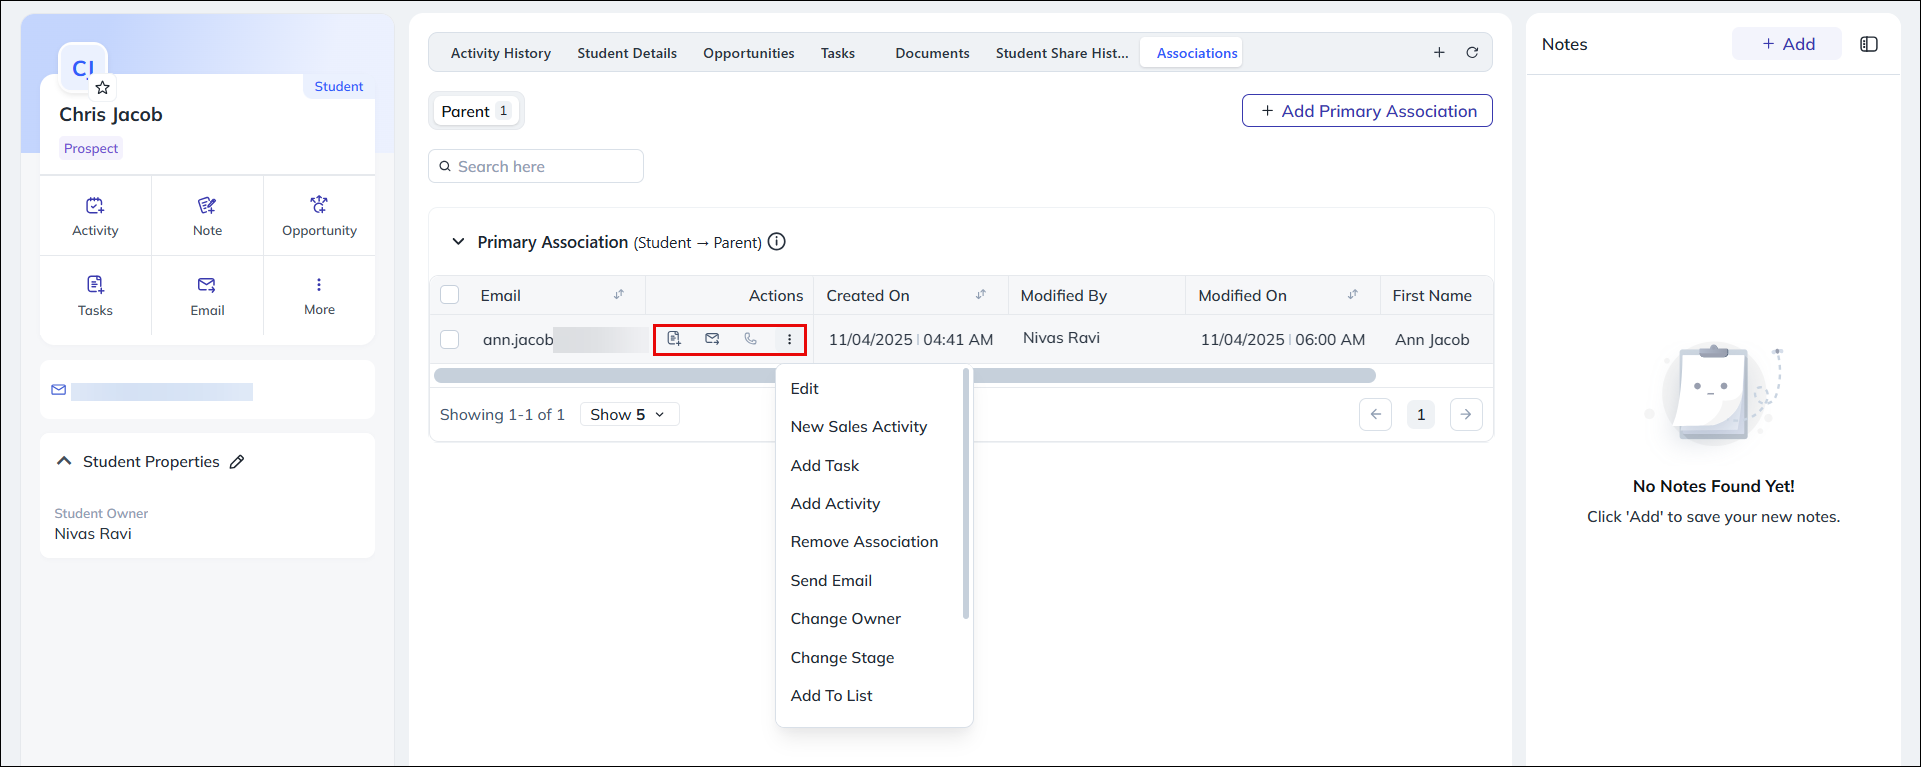
Task: Click the phone call icon in Actions
Action: 750,339
